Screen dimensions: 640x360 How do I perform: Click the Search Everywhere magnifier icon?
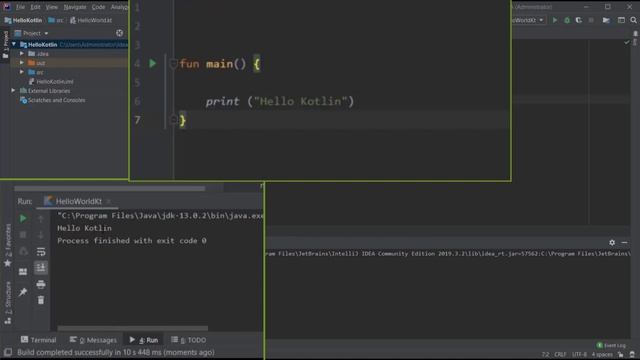pos(633,20)
